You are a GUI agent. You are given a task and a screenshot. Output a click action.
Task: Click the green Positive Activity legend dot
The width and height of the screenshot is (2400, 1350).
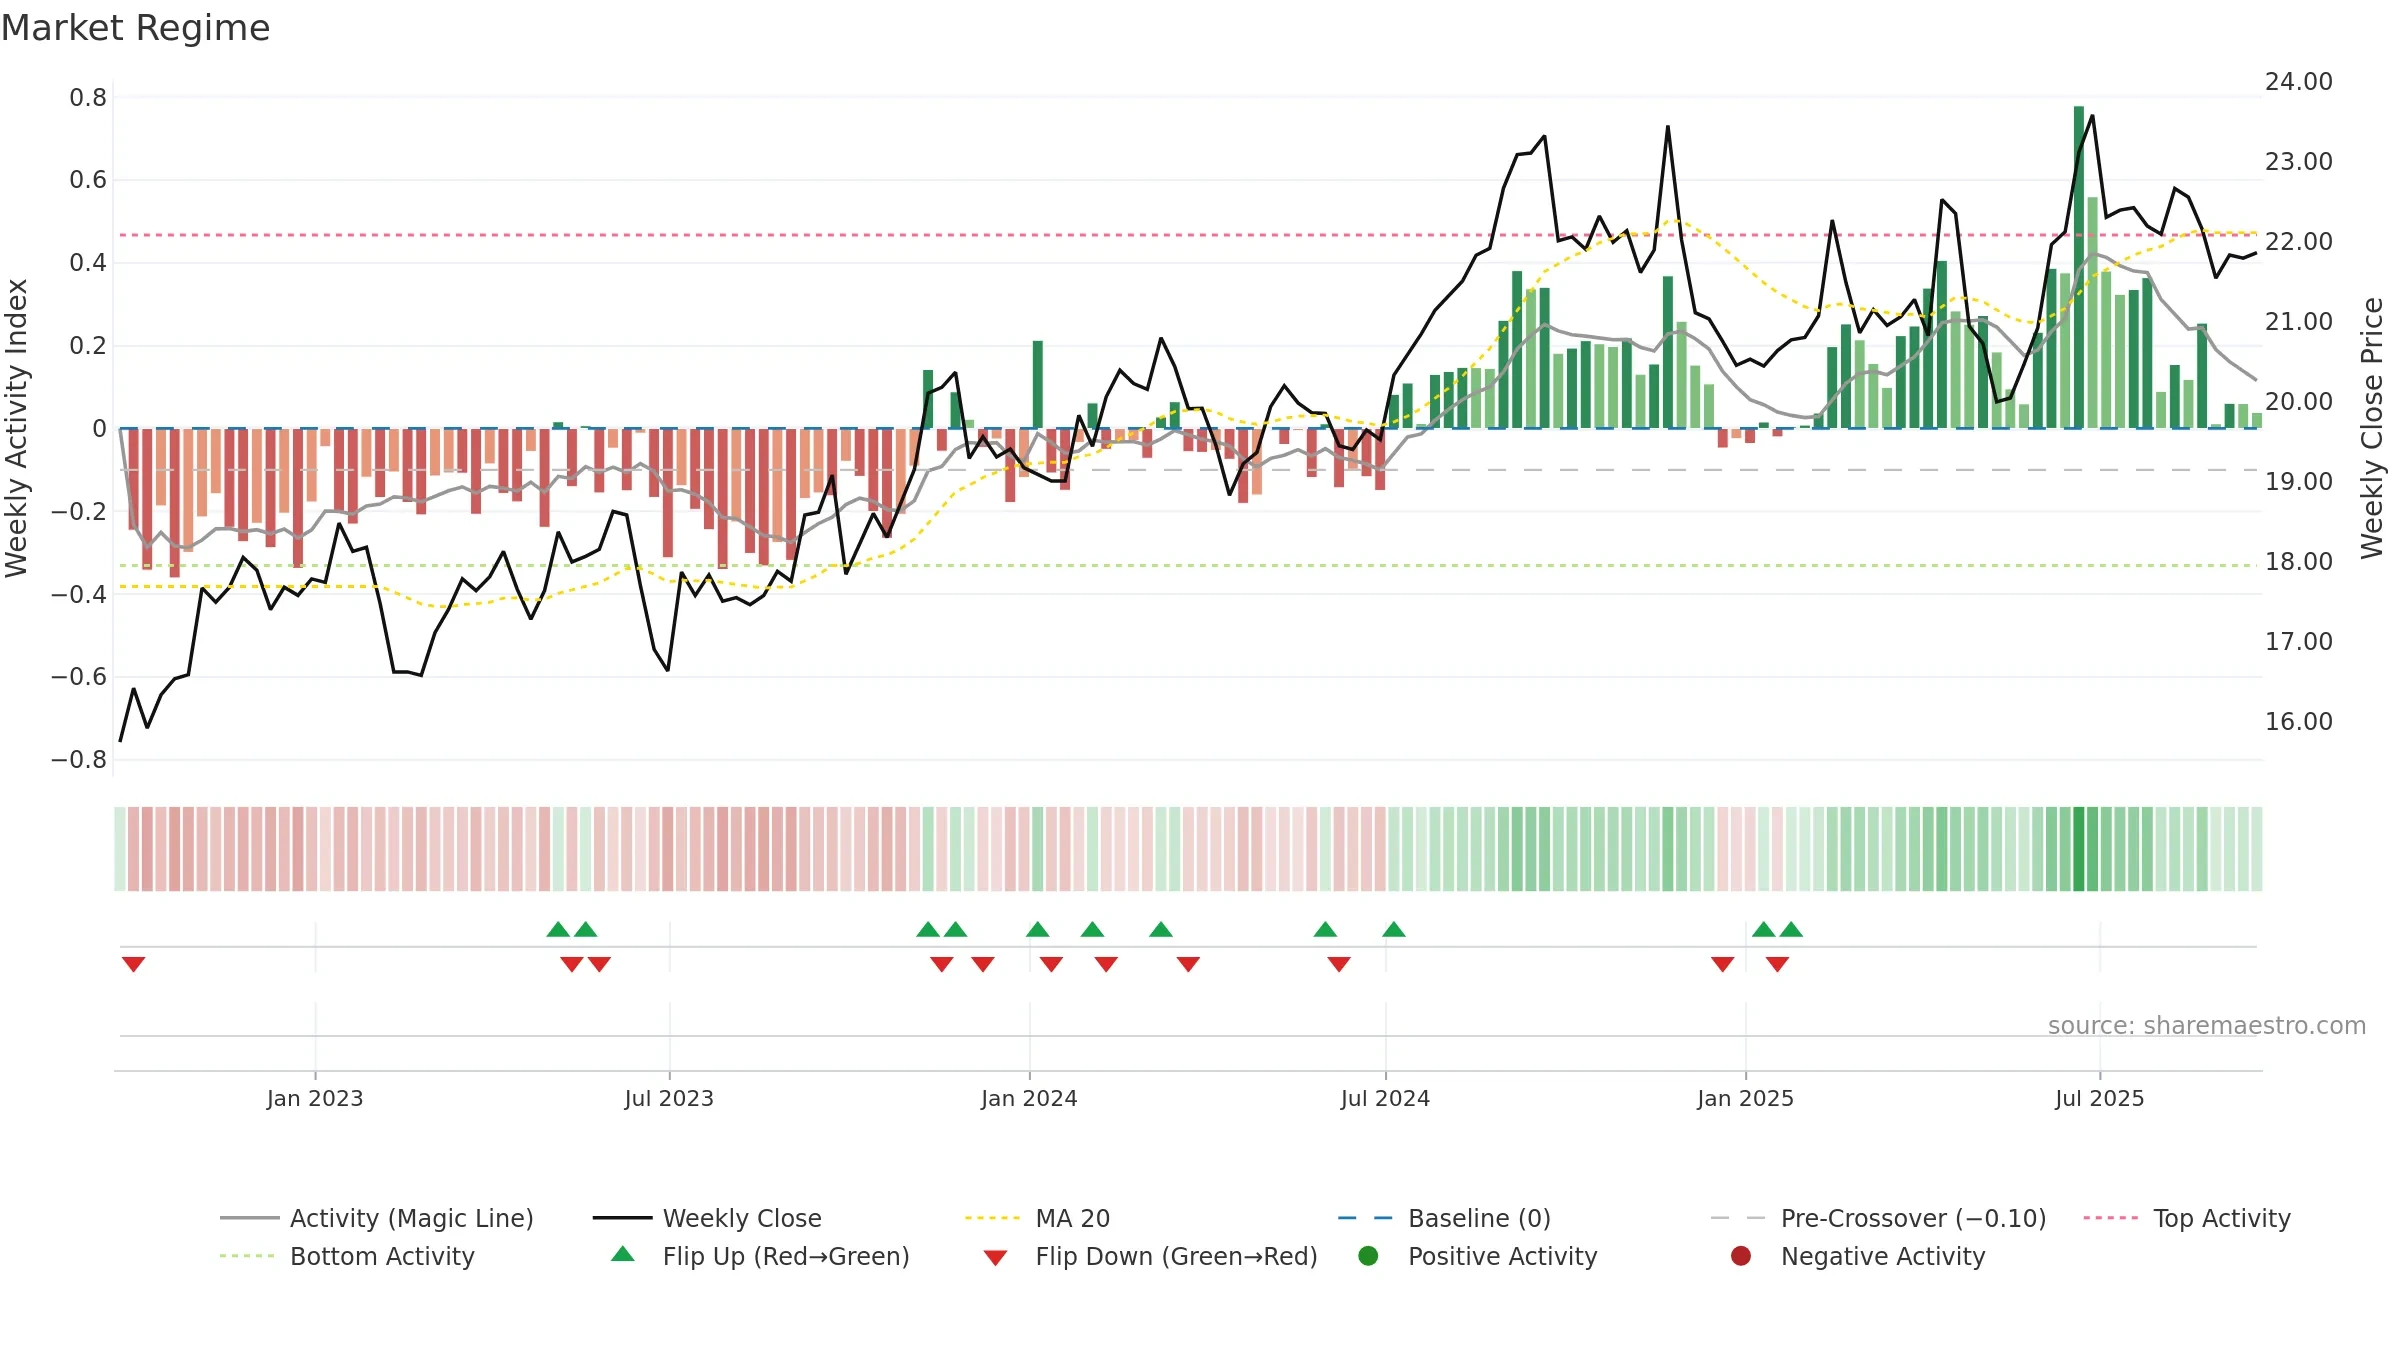tap(1368, 1256)
